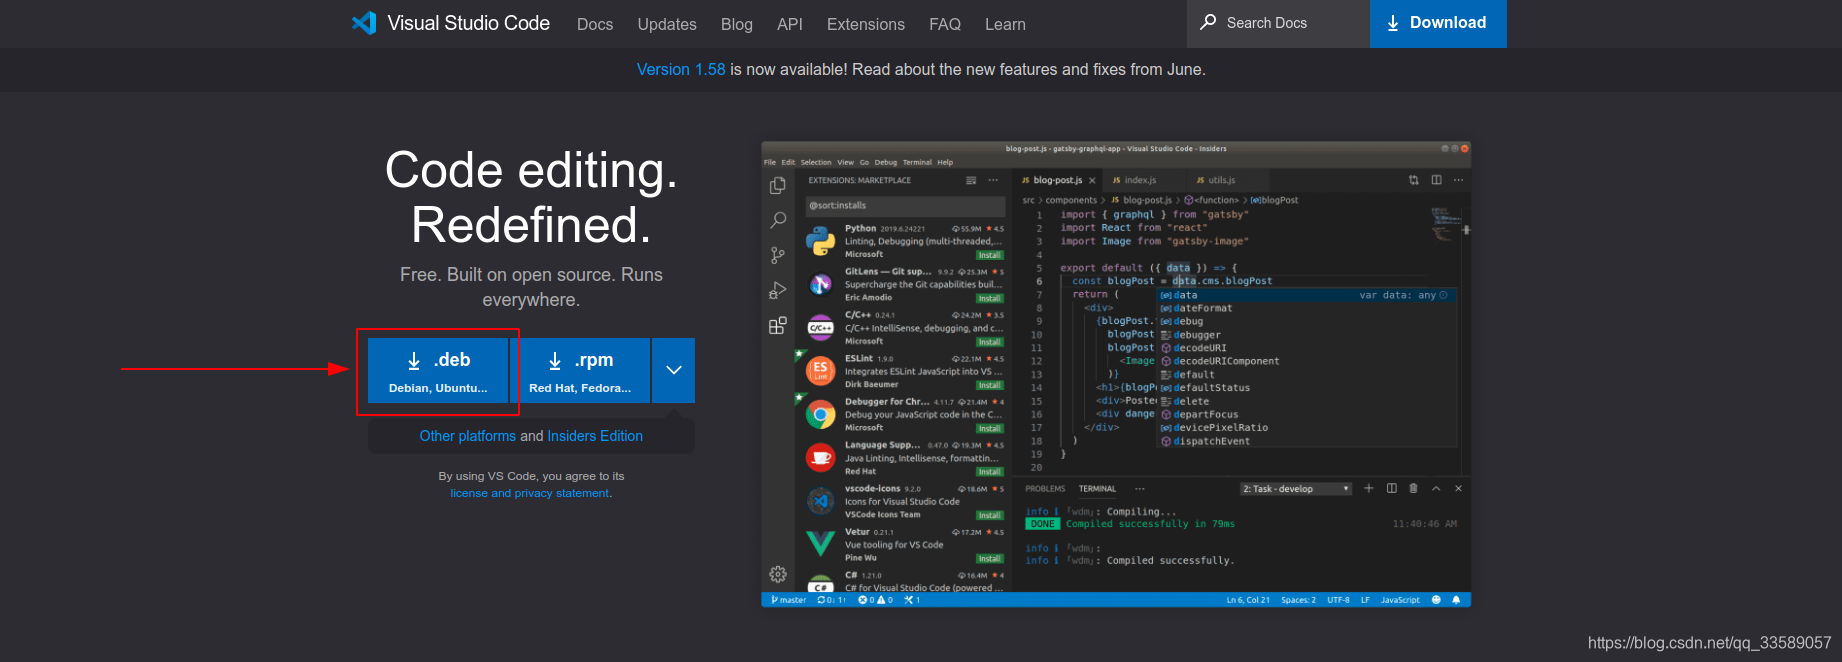1842x662 pixels.
Task: Open the Version 1.58 announcement link
Action: pos(681,69)
